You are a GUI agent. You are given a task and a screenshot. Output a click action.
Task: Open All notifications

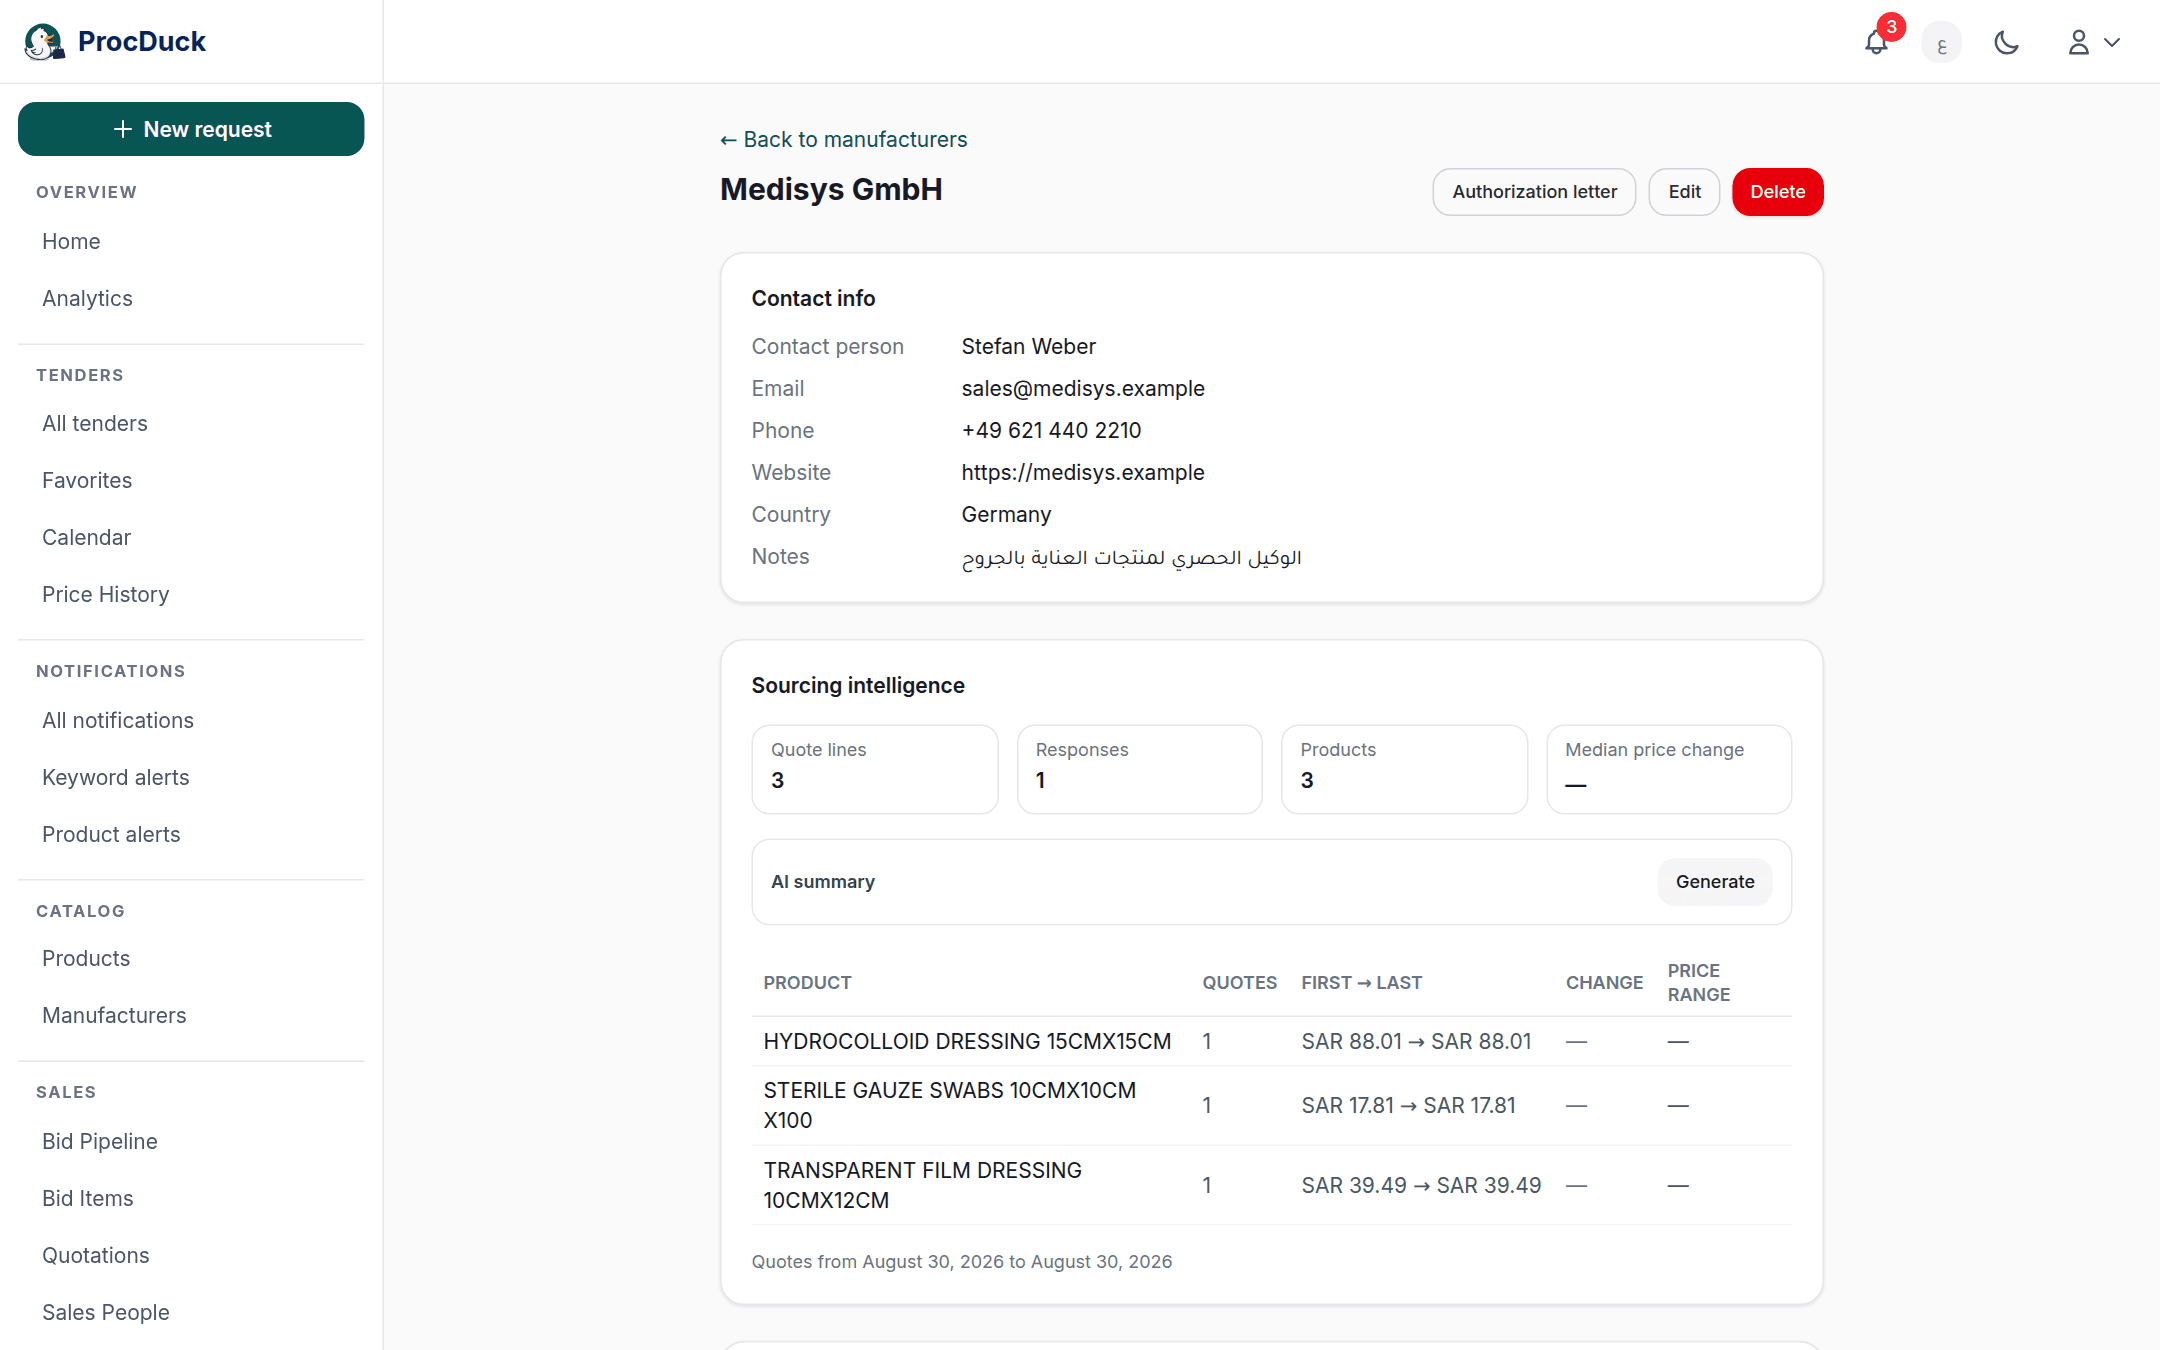coord(118,720)
